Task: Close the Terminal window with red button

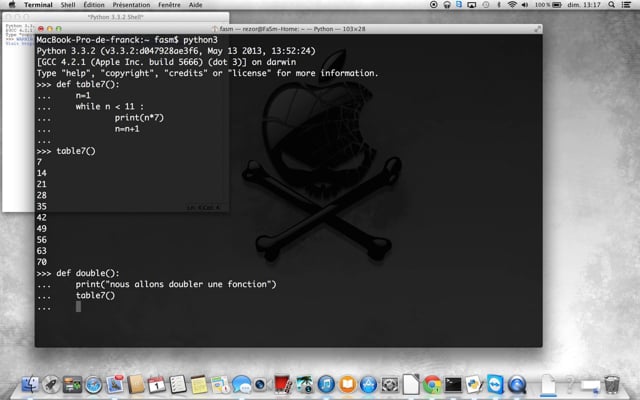Action: pyautogui.click(x=41, y=29)
